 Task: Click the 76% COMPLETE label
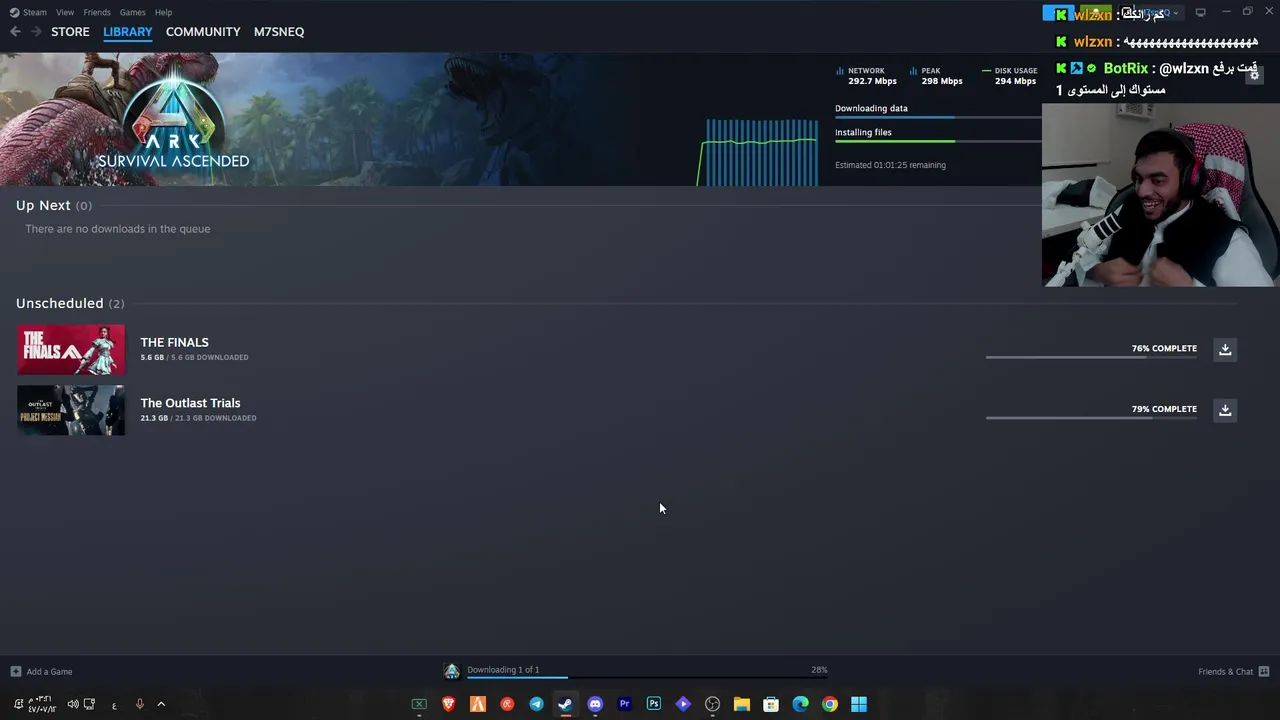click(1164, 348)
